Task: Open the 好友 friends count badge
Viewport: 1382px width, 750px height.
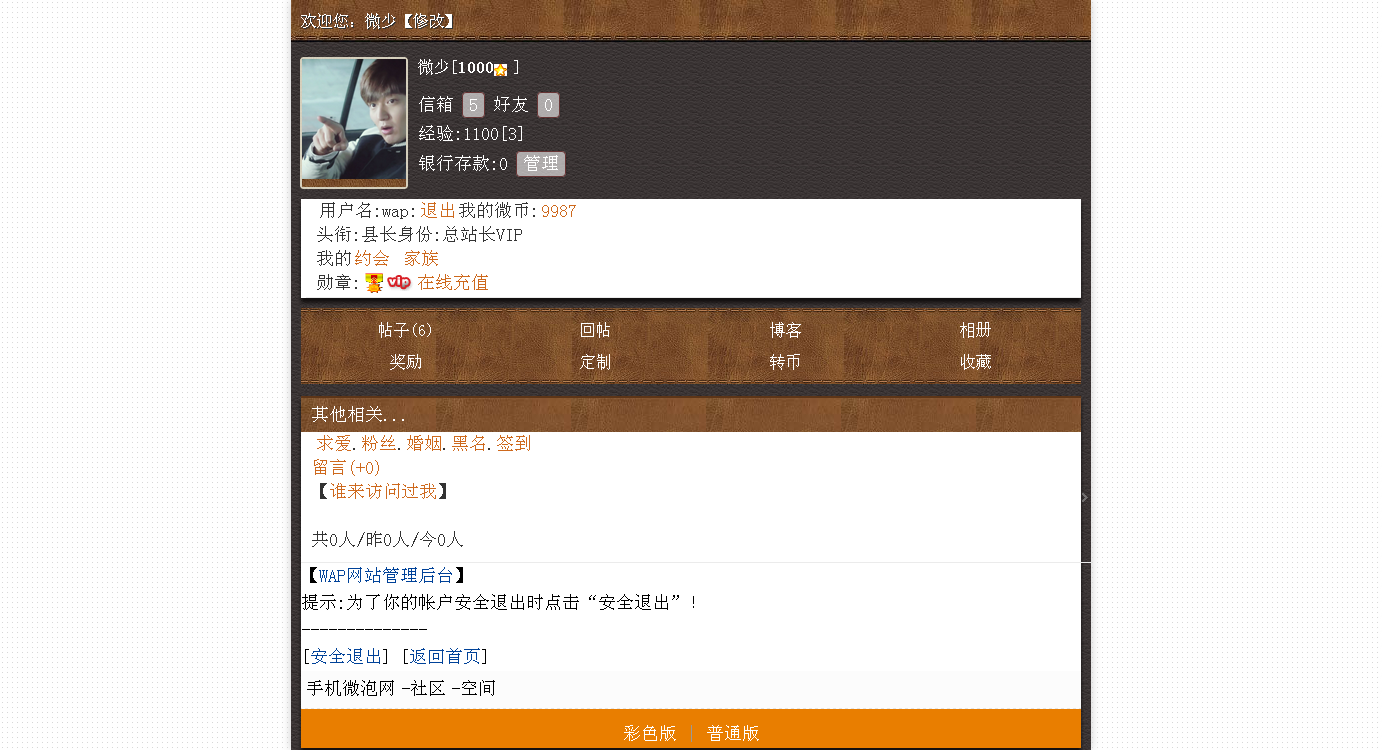Action: point(548,105)
